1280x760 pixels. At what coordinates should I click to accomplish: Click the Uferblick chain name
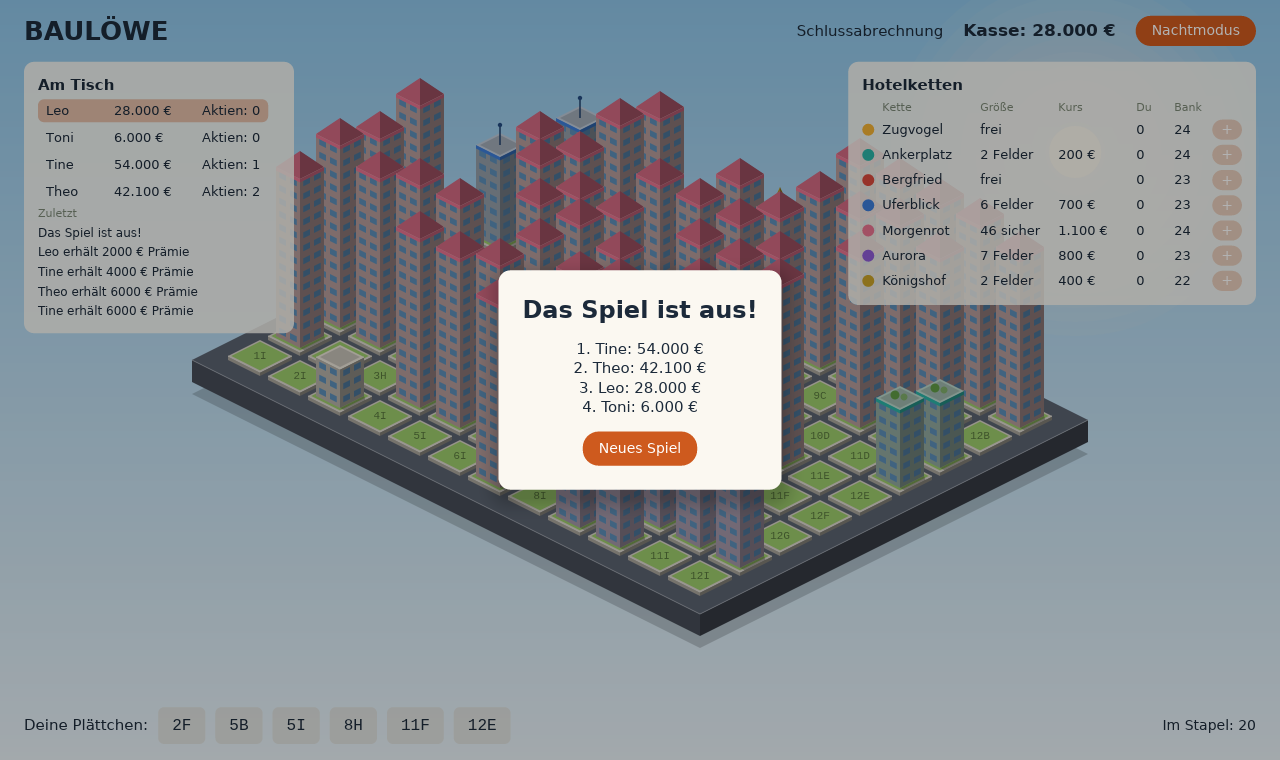coord(910,205)
